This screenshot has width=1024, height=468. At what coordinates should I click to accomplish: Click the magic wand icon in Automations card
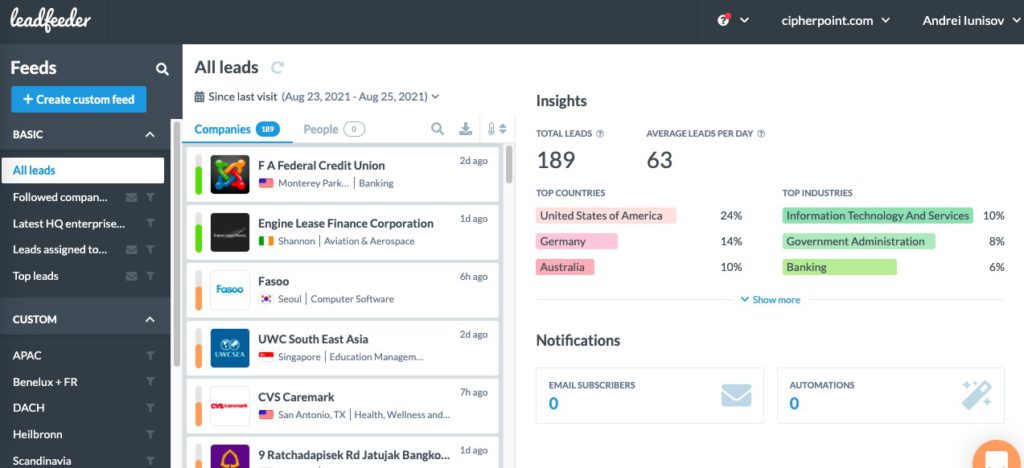[976, 395]
